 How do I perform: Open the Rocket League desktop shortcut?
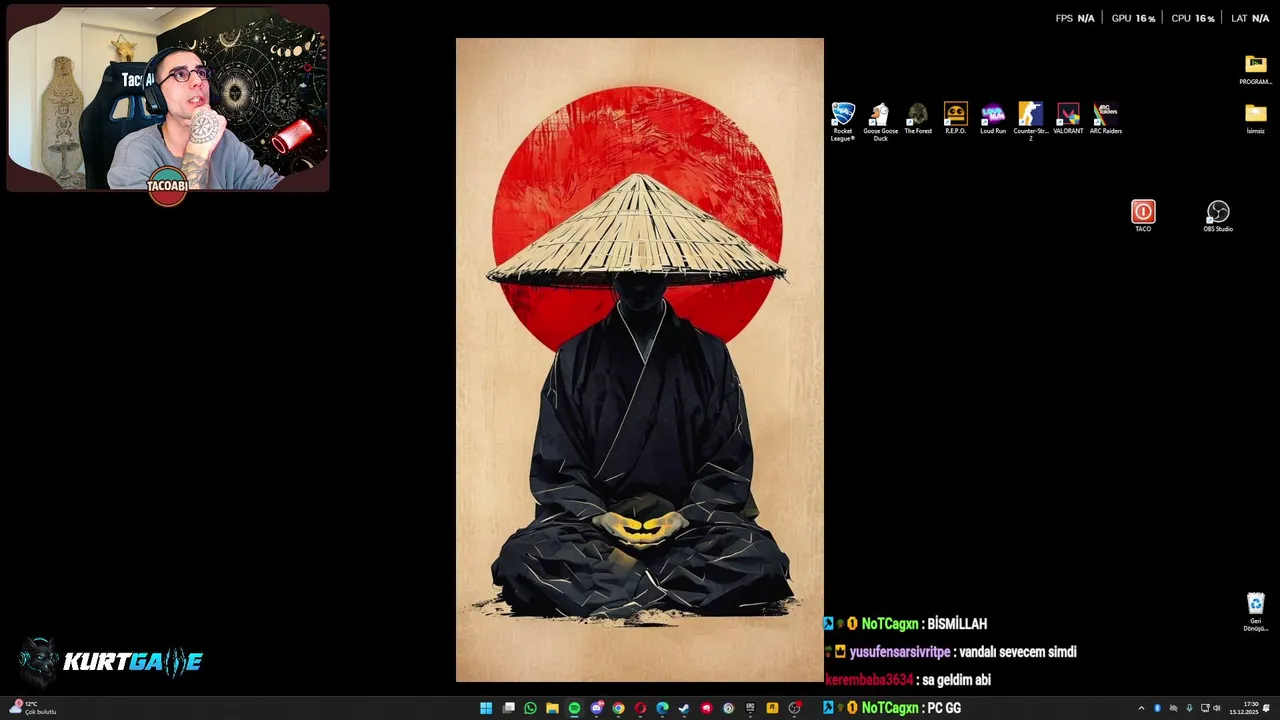[843, 121]
